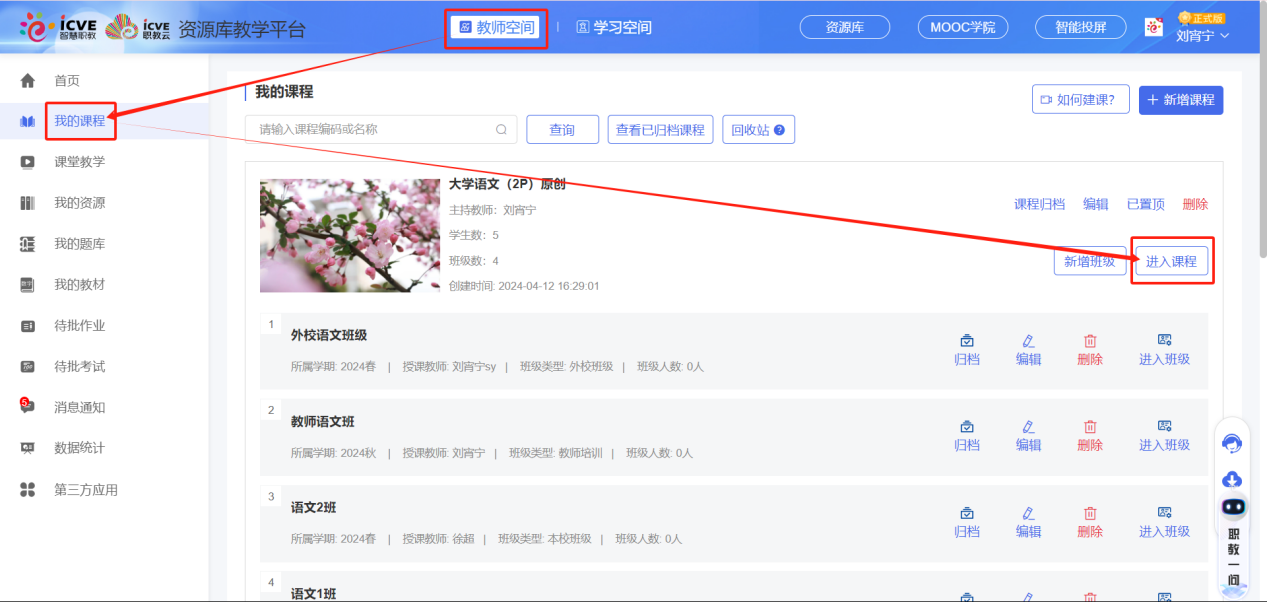Click the cloud download floating icon

click(x=1231, y=479)
